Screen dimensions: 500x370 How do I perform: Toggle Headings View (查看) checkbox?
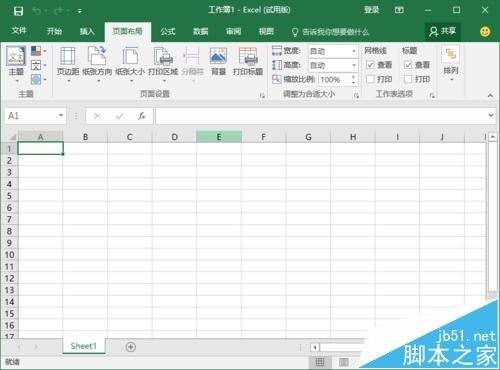[x=408, y=65]
